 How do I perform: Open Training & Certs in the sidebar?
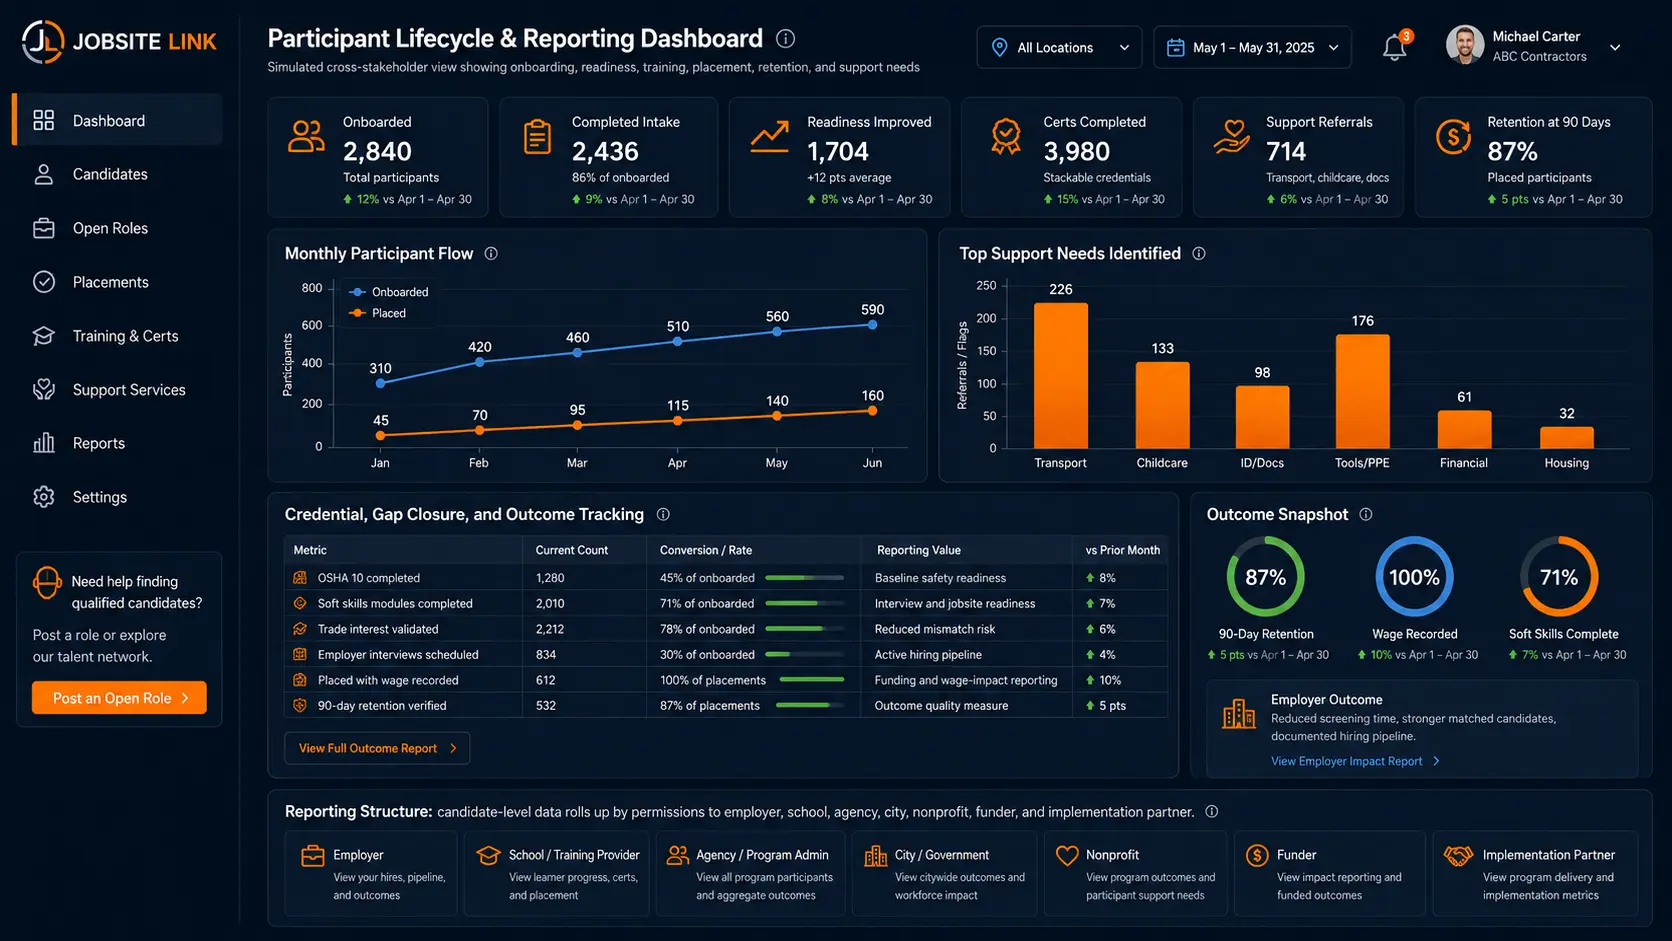pos(118,336)
